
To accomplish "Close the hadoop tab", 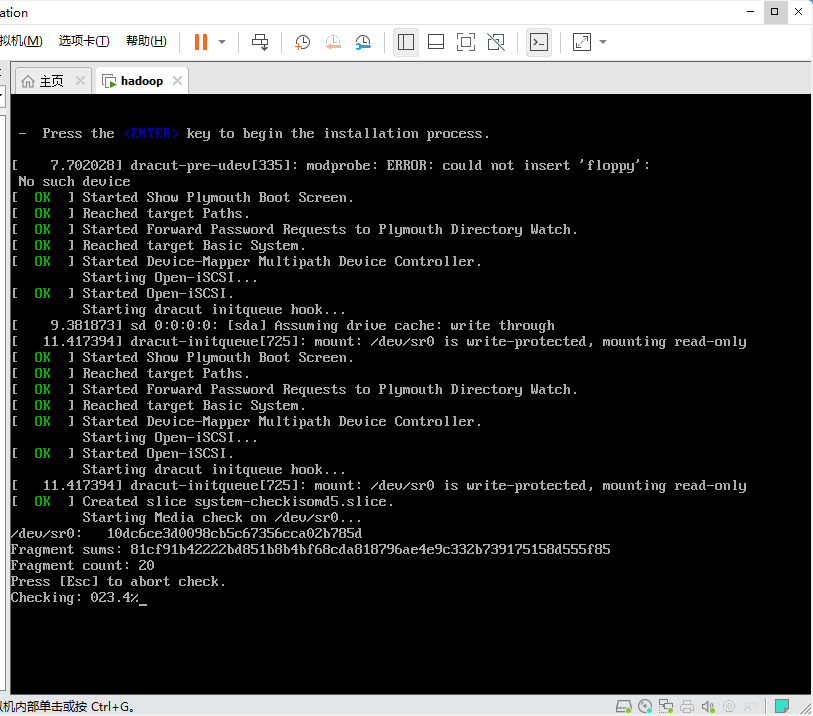I will 177,80.
